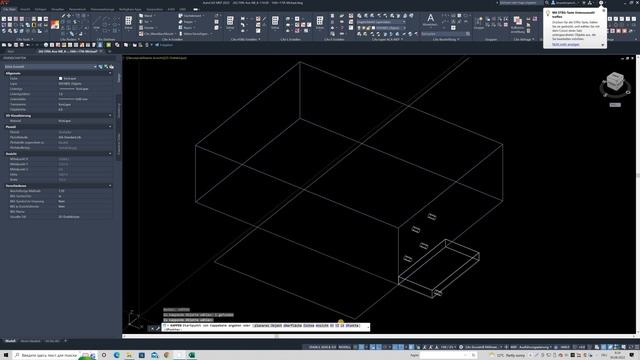This screenshot has width=640, height=360.
Task: Open File Explorer from the taskbar
Action: (x=129, y=355)
